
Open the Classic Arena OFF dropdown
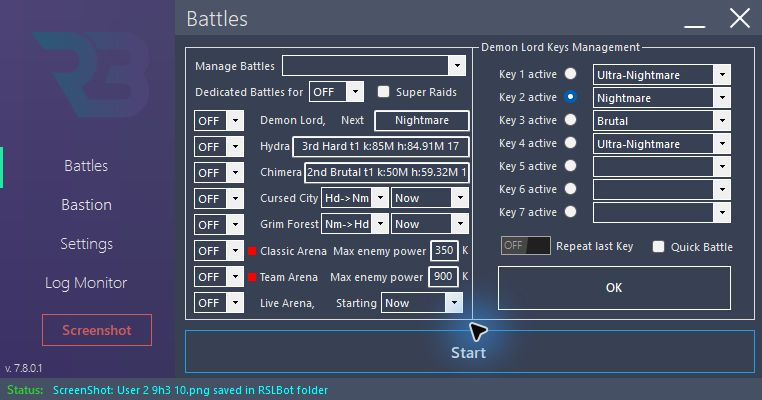(219, 251)
